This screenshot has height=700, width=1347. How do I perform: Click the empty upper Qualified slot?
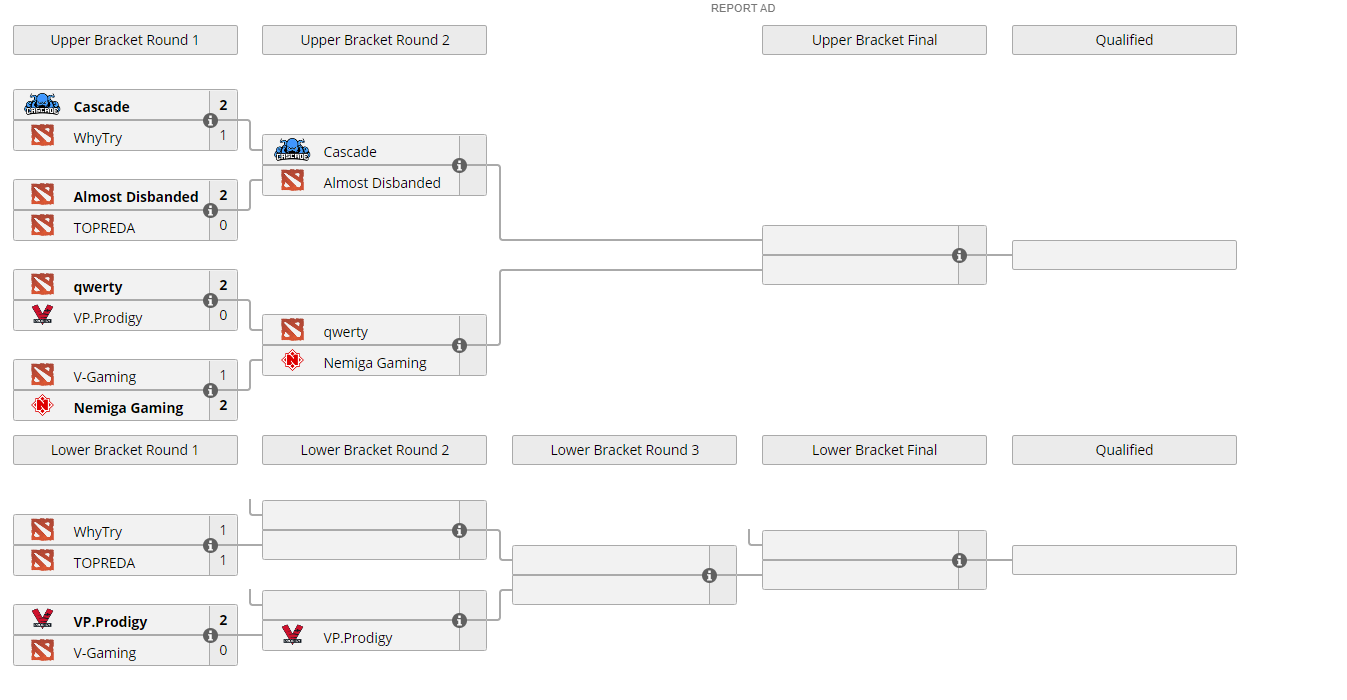tap(1124, 255)
